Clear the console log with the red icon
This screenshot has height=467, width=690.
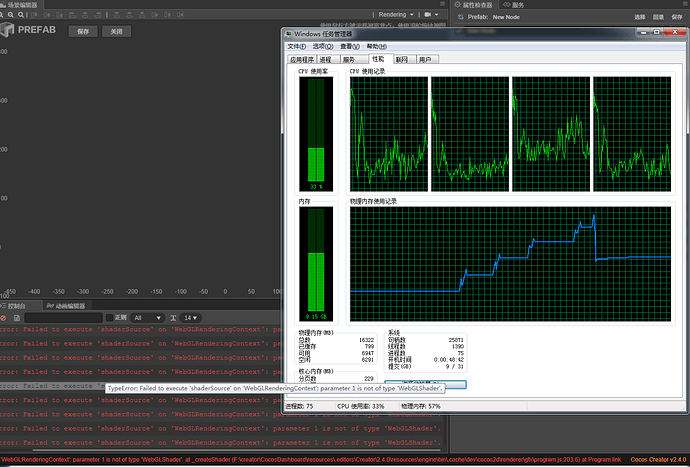tap(3, 318)
